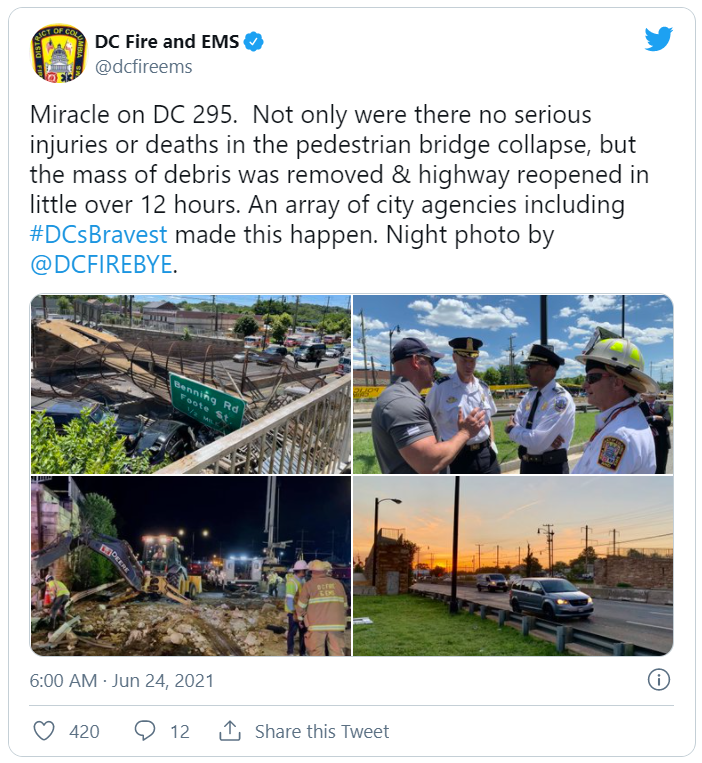Click the share upload arrow icon

click(230, 730)
